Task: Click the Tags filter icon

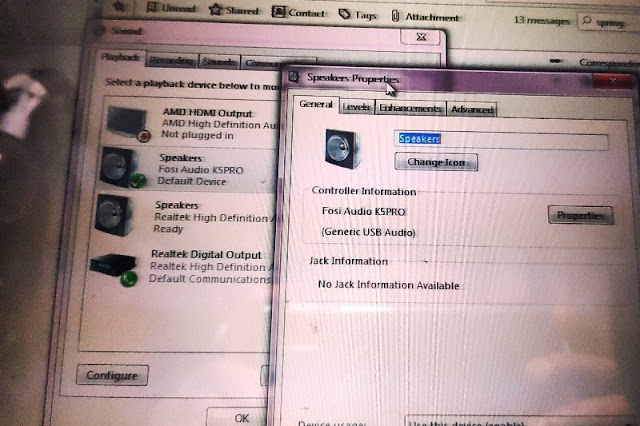Action: pos(344,14)
